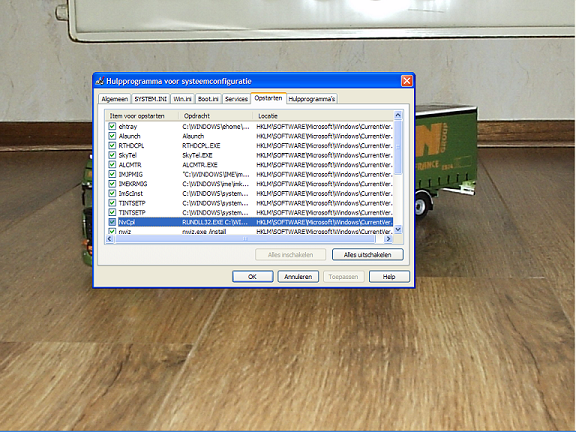Uncheck the IMJPMIG startup item

(x=112, y=174)
